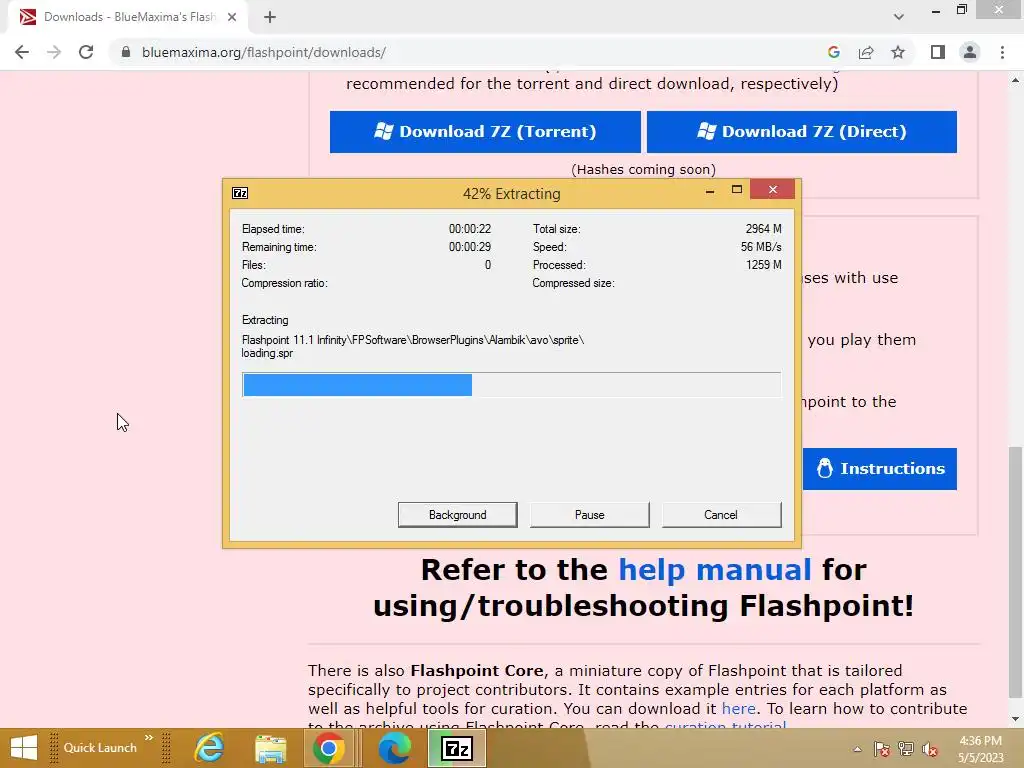Select the Downloads - BlueMaxima's Flash tab
The height and width of the screenshot is (768, 1024).
click(129, 17)
